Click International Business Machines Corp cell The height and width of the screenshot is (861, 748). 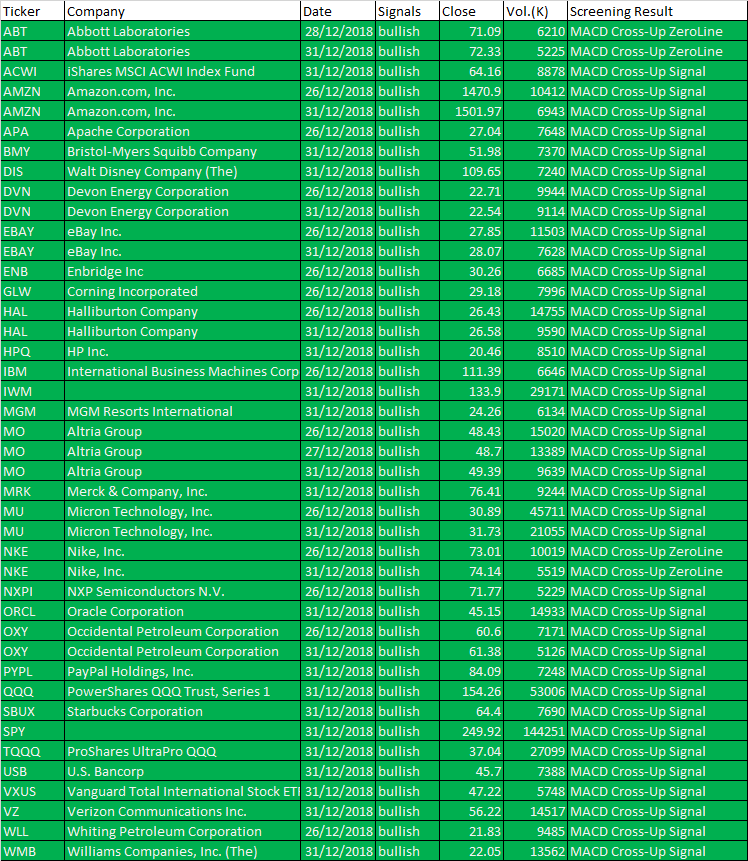182,371
